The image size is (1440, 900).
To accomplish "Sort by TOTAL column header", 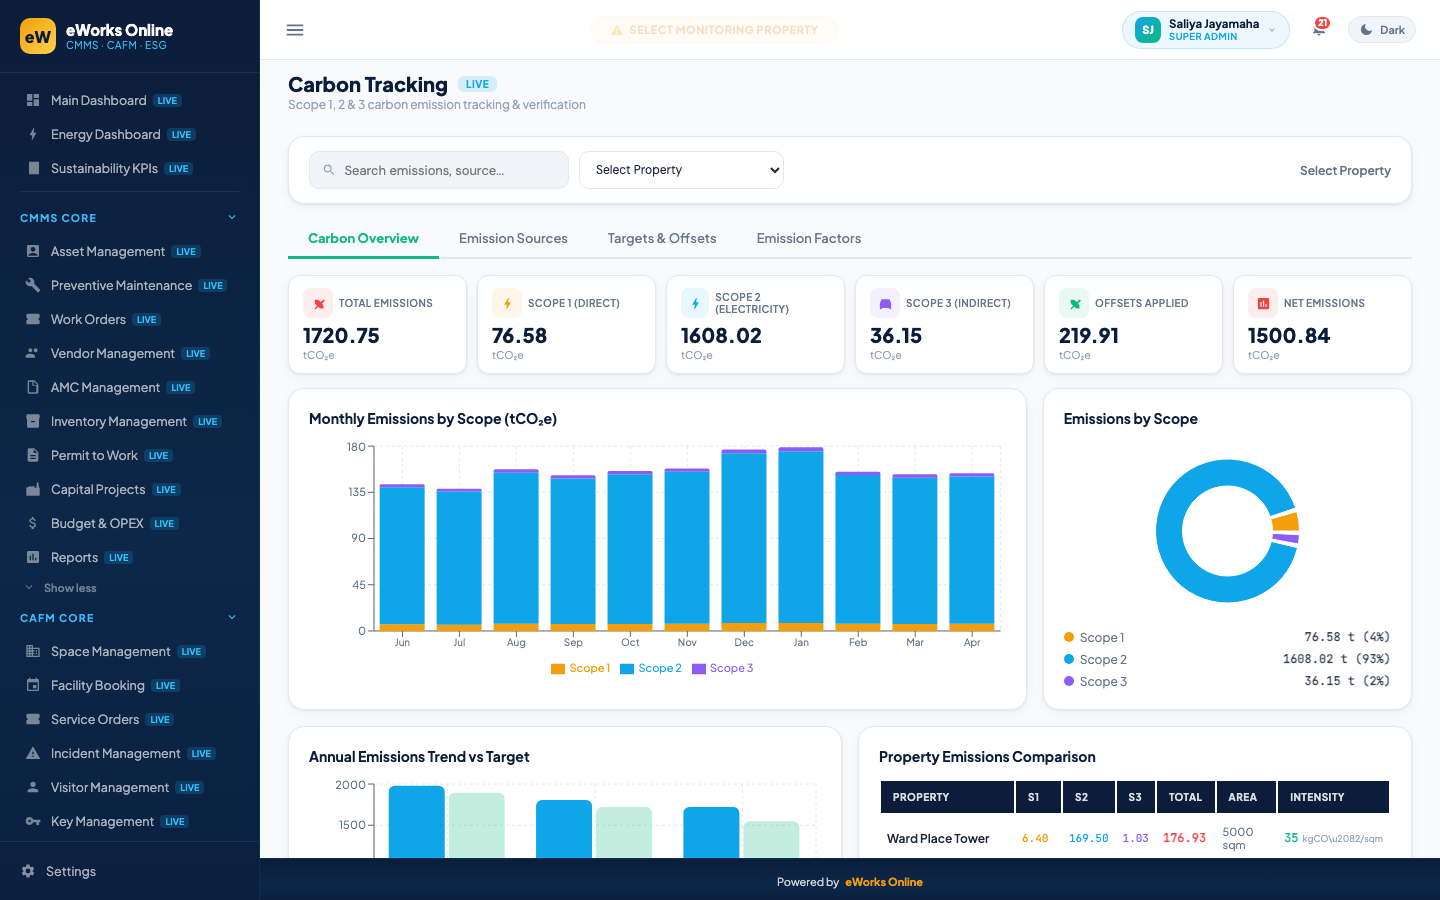I will pos(1186,797).
